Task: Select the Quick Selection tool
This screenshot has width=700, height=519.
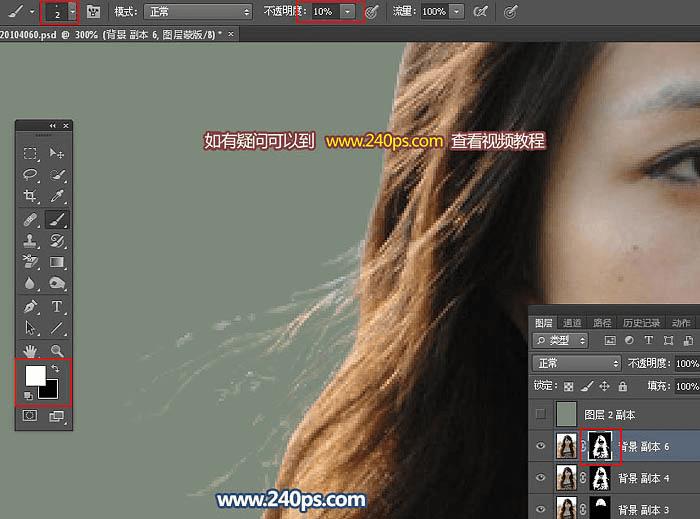Action: pos(57,174)
